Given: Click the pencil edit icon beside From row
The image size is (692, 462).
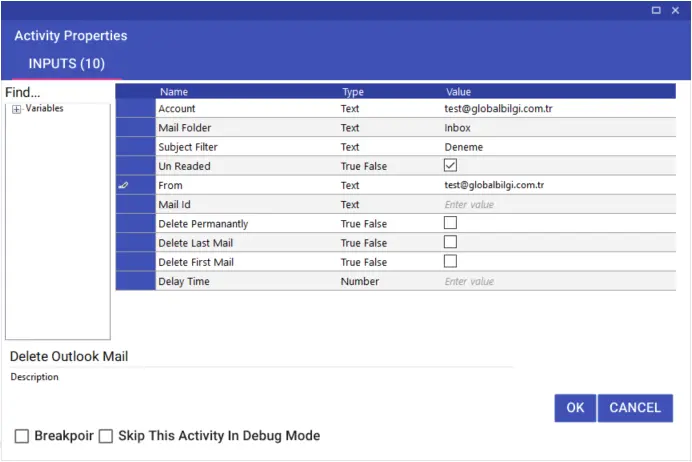Looking at the screenshot, I should click(124, 185).
